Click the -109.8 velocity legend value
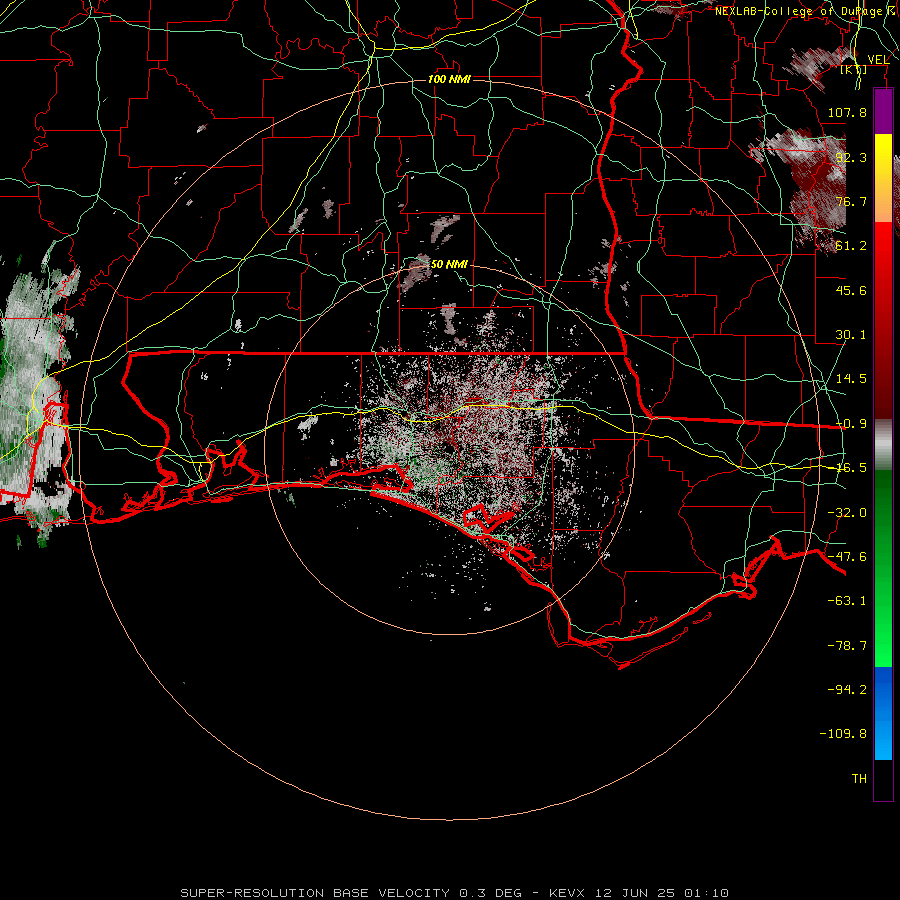Viewport: 900px width, 900px height. pyautogui.click(x=843, y=734)
